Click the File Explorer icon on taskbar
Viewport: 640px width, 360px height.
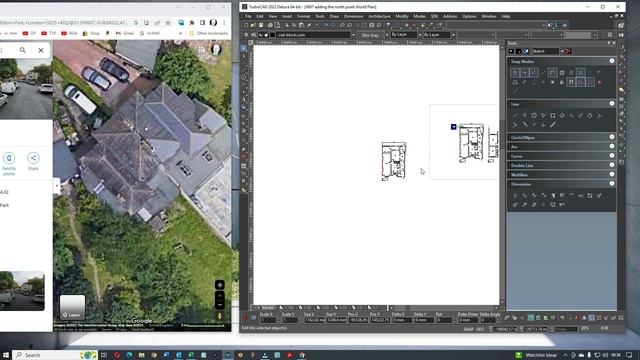coord(142,355)
